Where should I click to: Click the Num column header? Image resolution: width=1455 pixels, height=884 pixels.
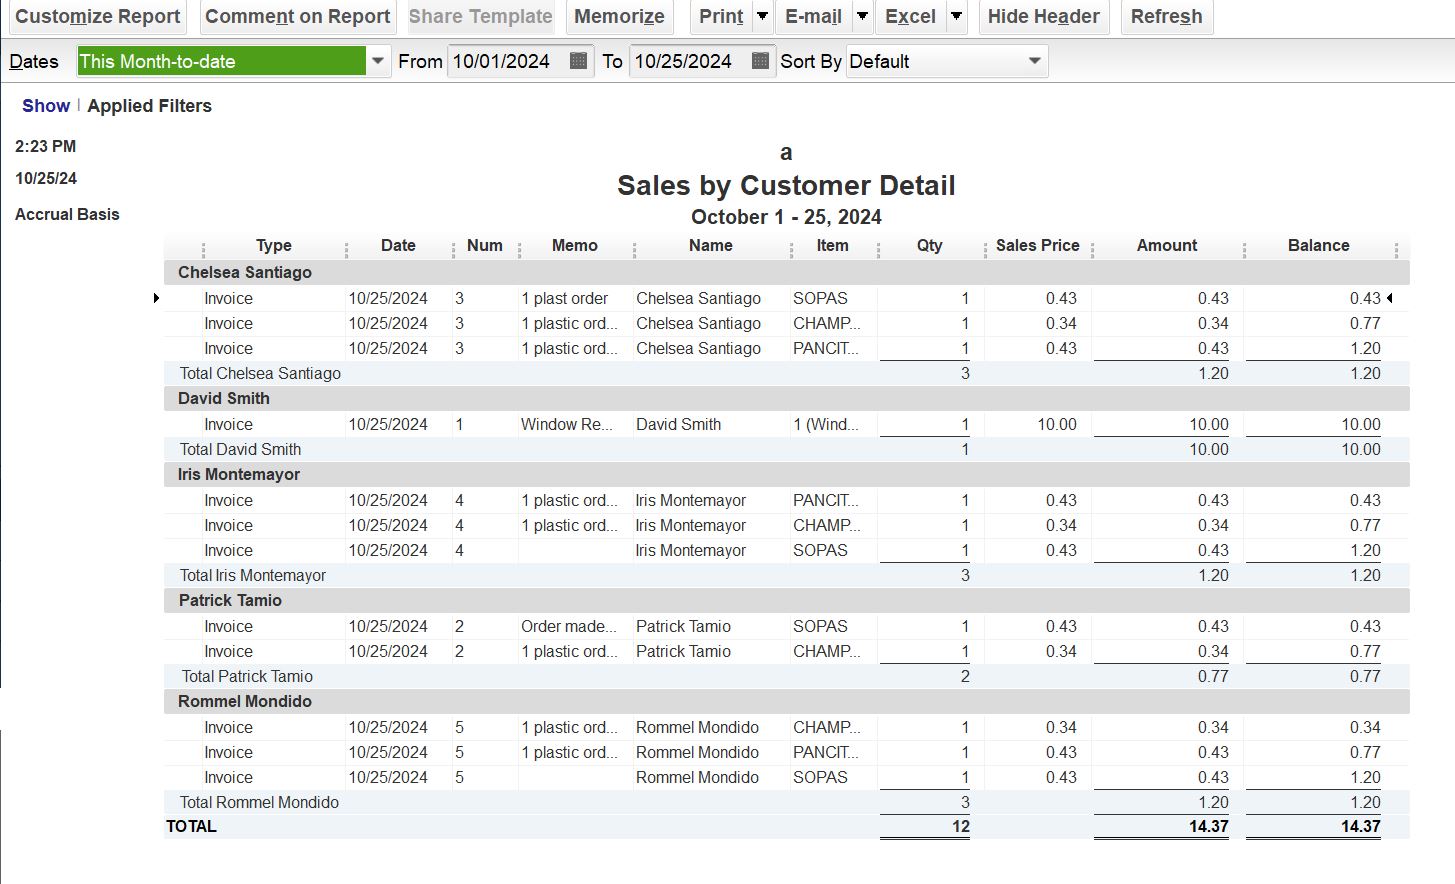point(485,246)
